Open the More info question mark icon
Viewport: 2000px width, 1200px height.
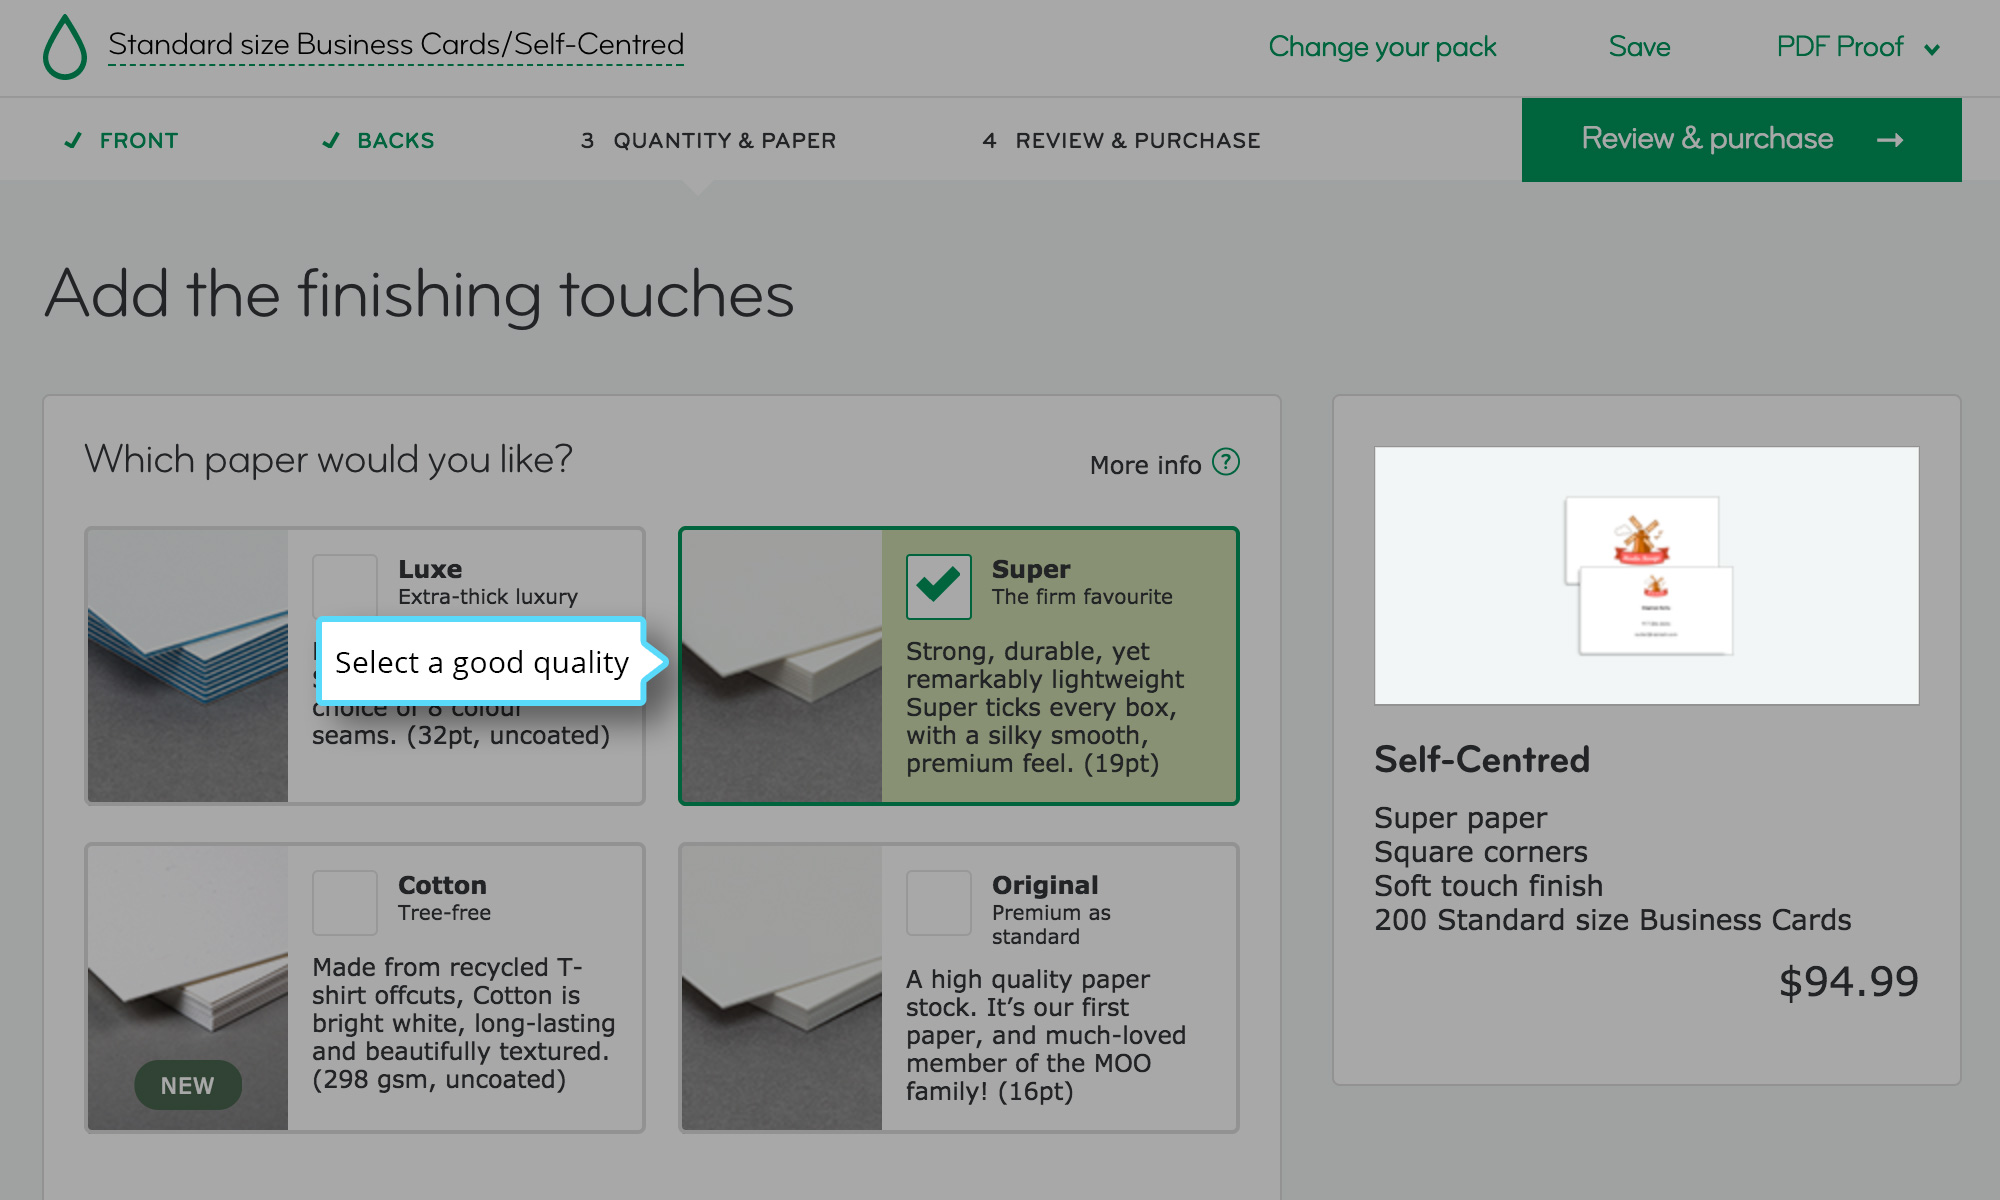tap(1225, 462)
